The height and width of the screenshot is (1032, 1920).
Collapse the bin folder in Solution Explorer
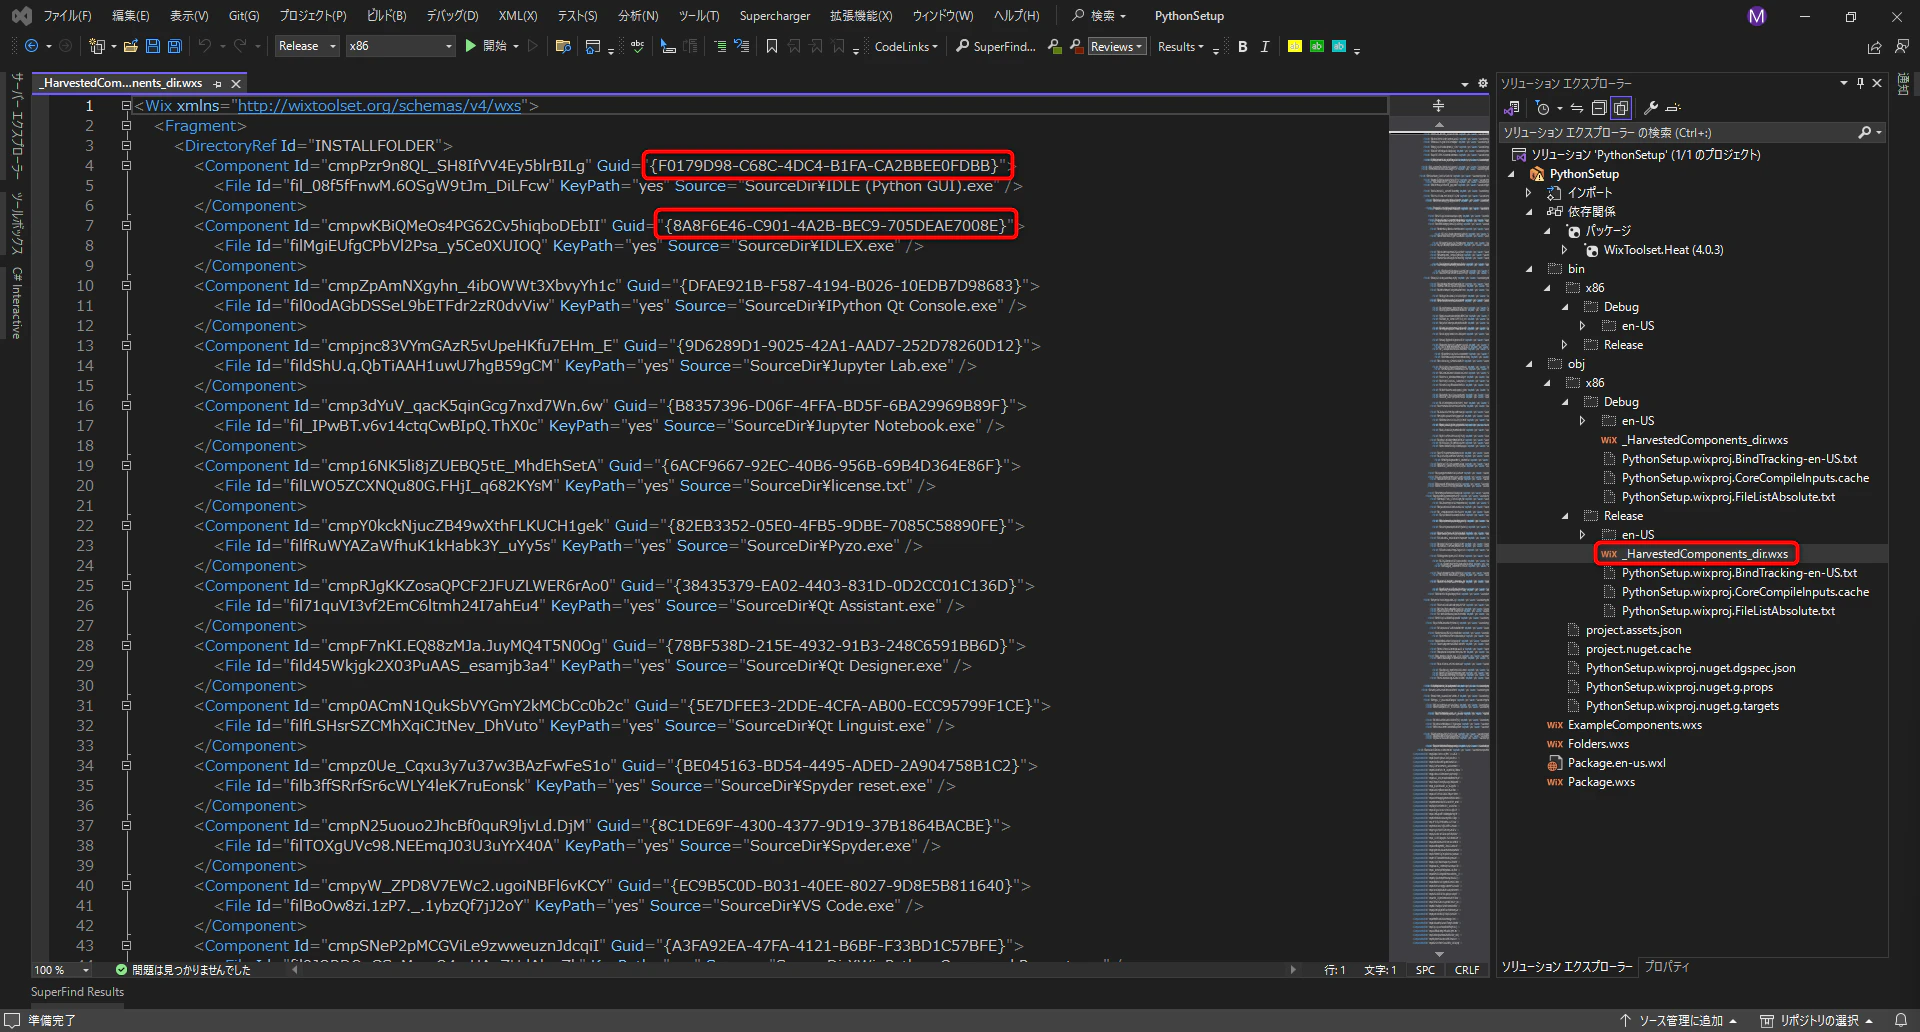pyautogui.click(x=1528, y=269)
